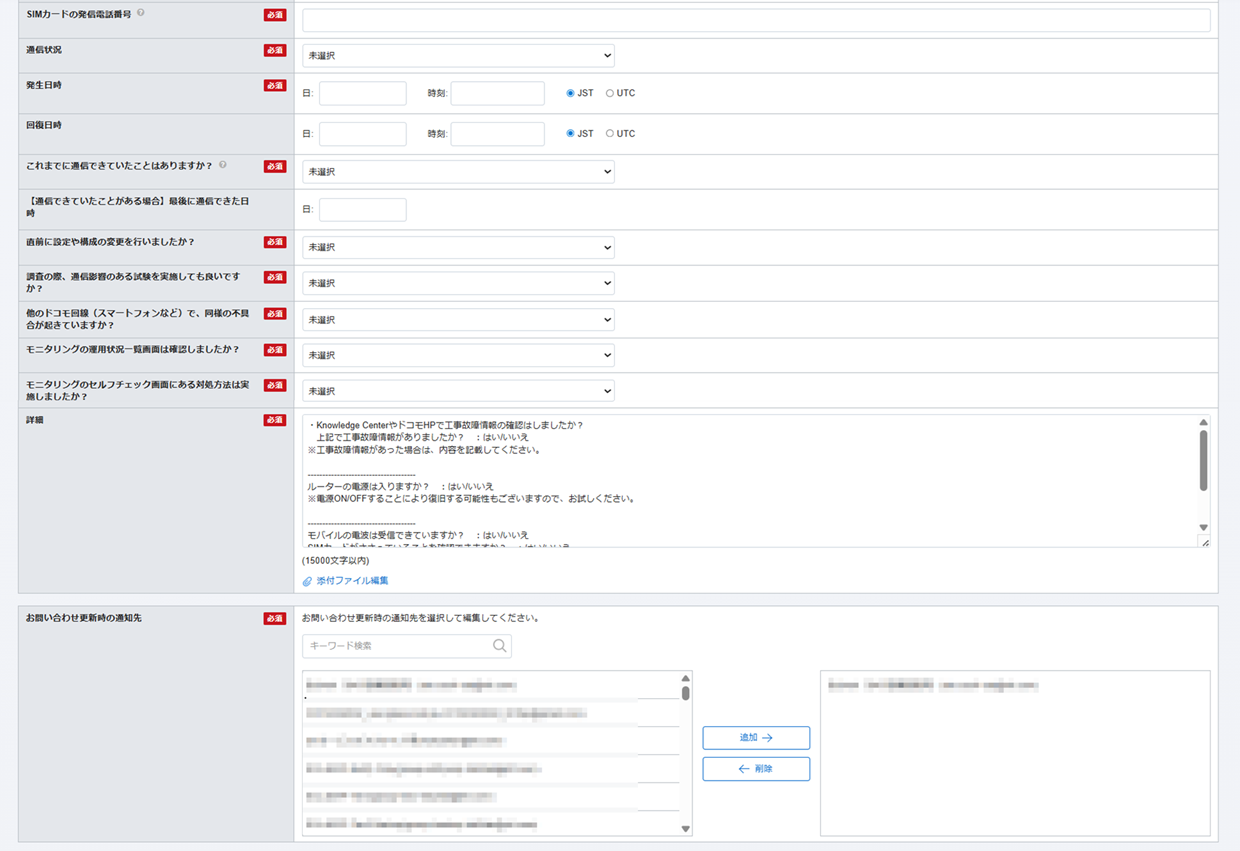
Task: Click the SIMカードの発信電話番号 input field
Action: [x=756, y=20]
